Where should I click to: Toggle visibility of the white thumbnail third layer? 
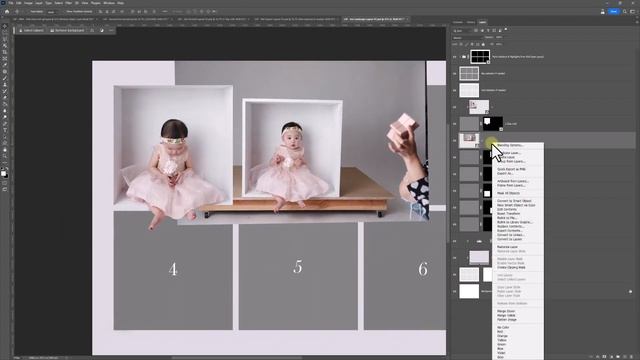[x=455, y=90]
